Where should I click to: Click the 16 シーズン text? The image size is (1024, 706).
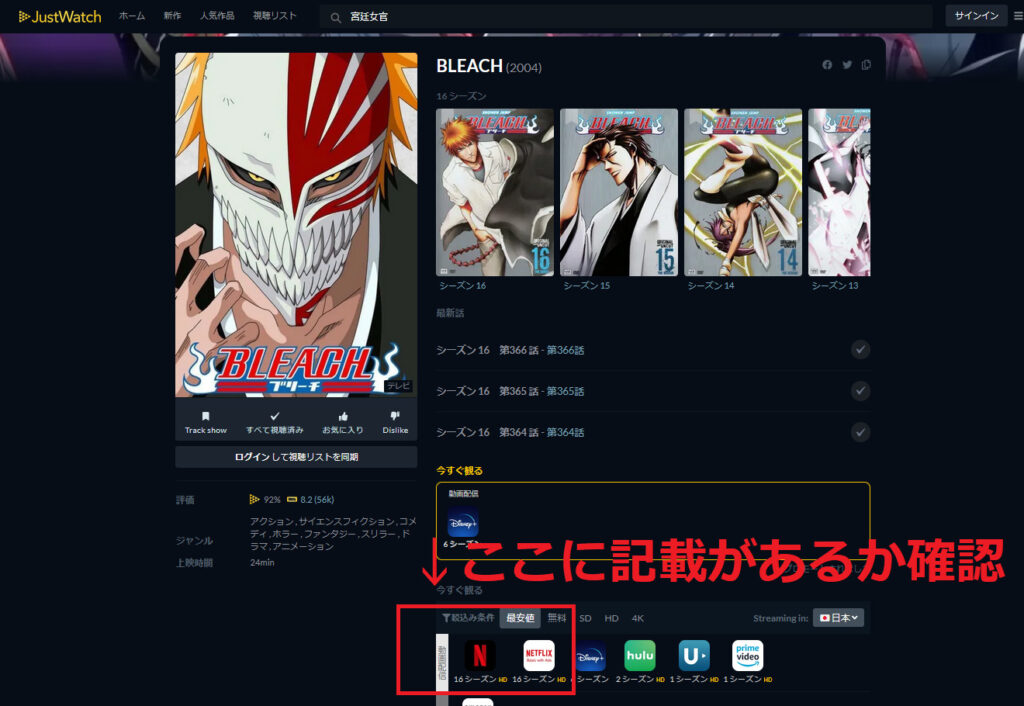[461, 96]
